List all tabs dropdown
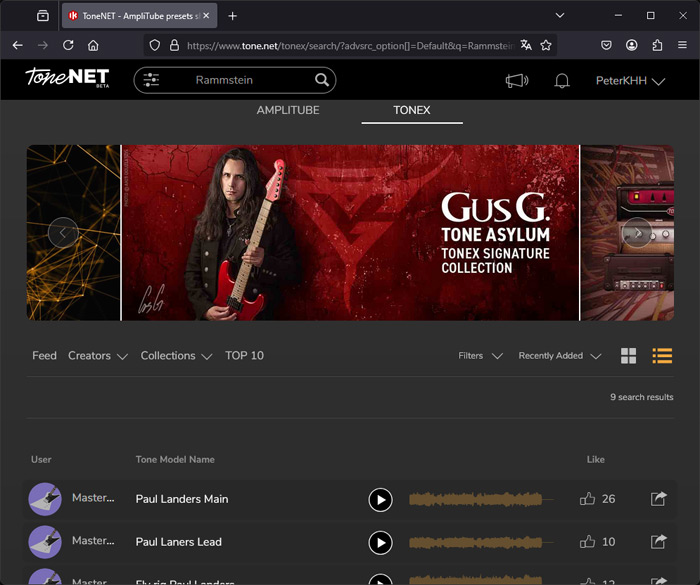Viewport: 700px width, 585px height. pos(559,16)
